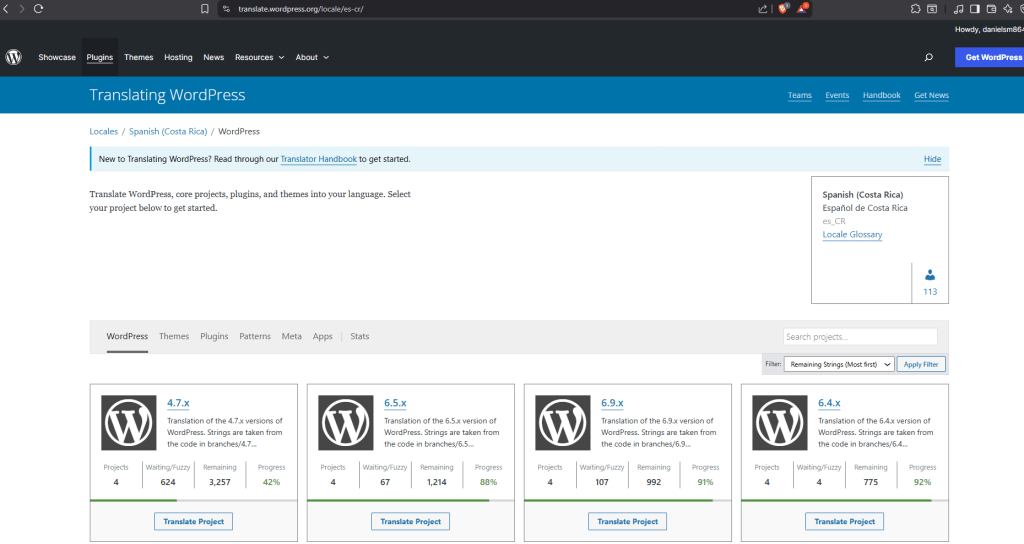
Task: Open the Remaining Strings filter dropdown
Action: (x=839, y=365)
